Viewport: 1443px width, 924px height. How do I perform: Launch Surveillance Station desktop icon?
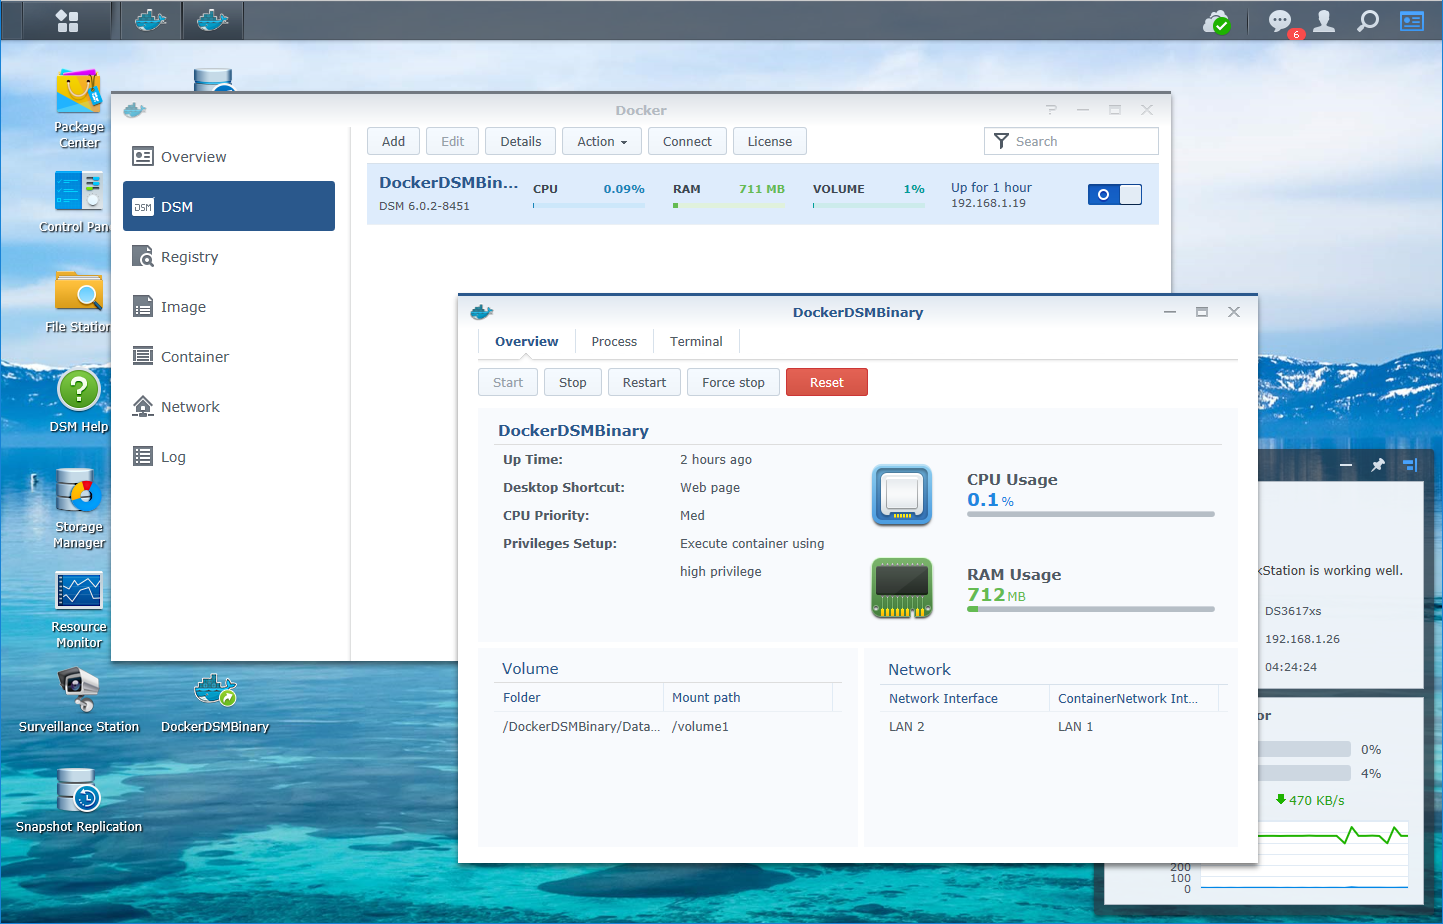click(x=79, y=700)
